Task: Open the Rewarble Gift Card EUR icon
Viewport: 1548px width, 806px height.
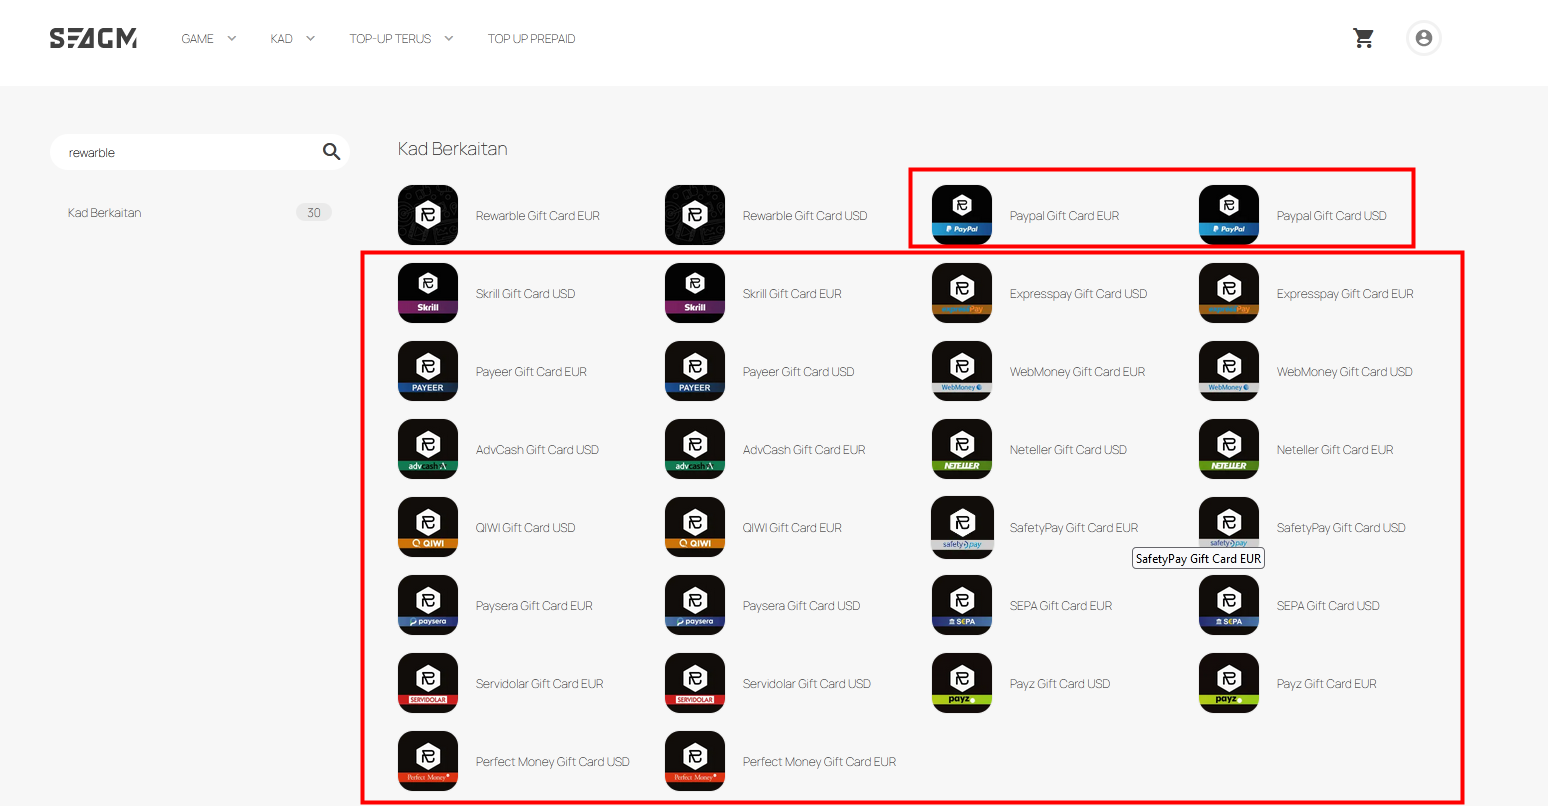Action: [428, 215]
